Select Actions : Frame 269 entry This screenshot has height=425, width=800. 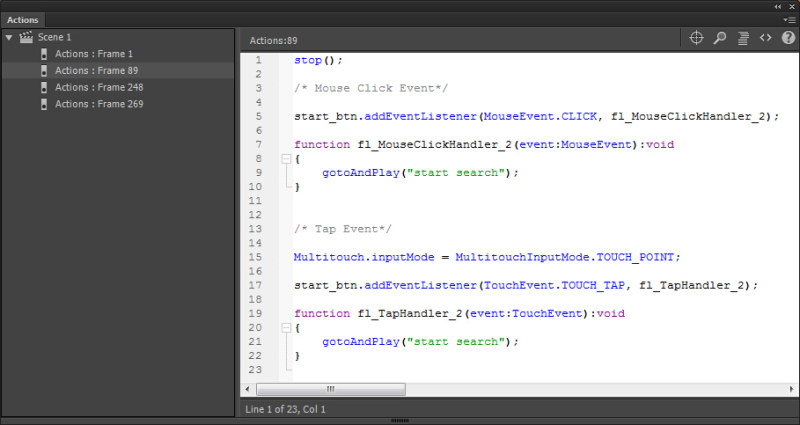tap(99, 104)
